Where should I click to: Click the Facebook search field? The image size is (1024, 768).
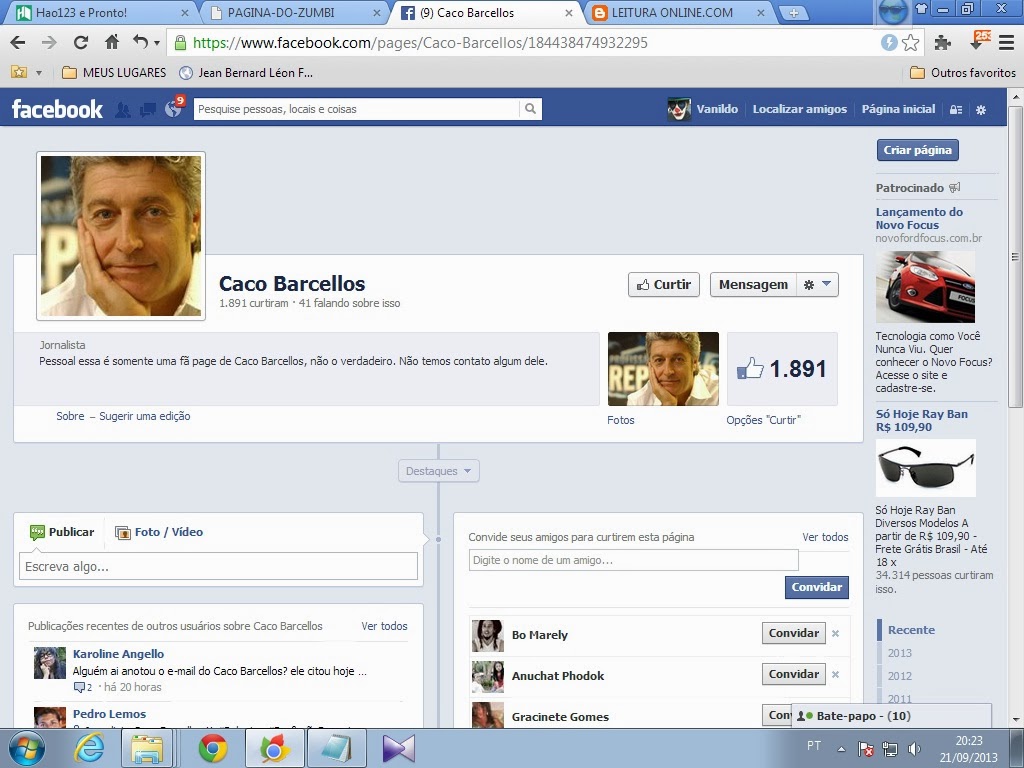click(357, 109)
